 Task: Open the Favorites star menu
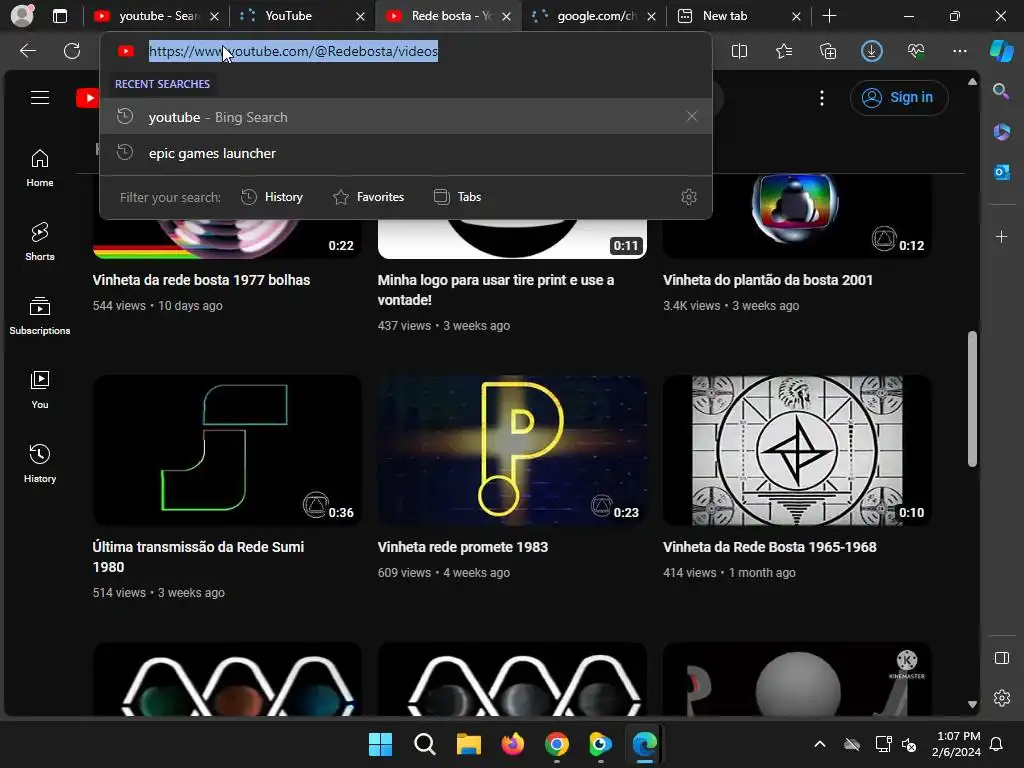pos(784,51)
